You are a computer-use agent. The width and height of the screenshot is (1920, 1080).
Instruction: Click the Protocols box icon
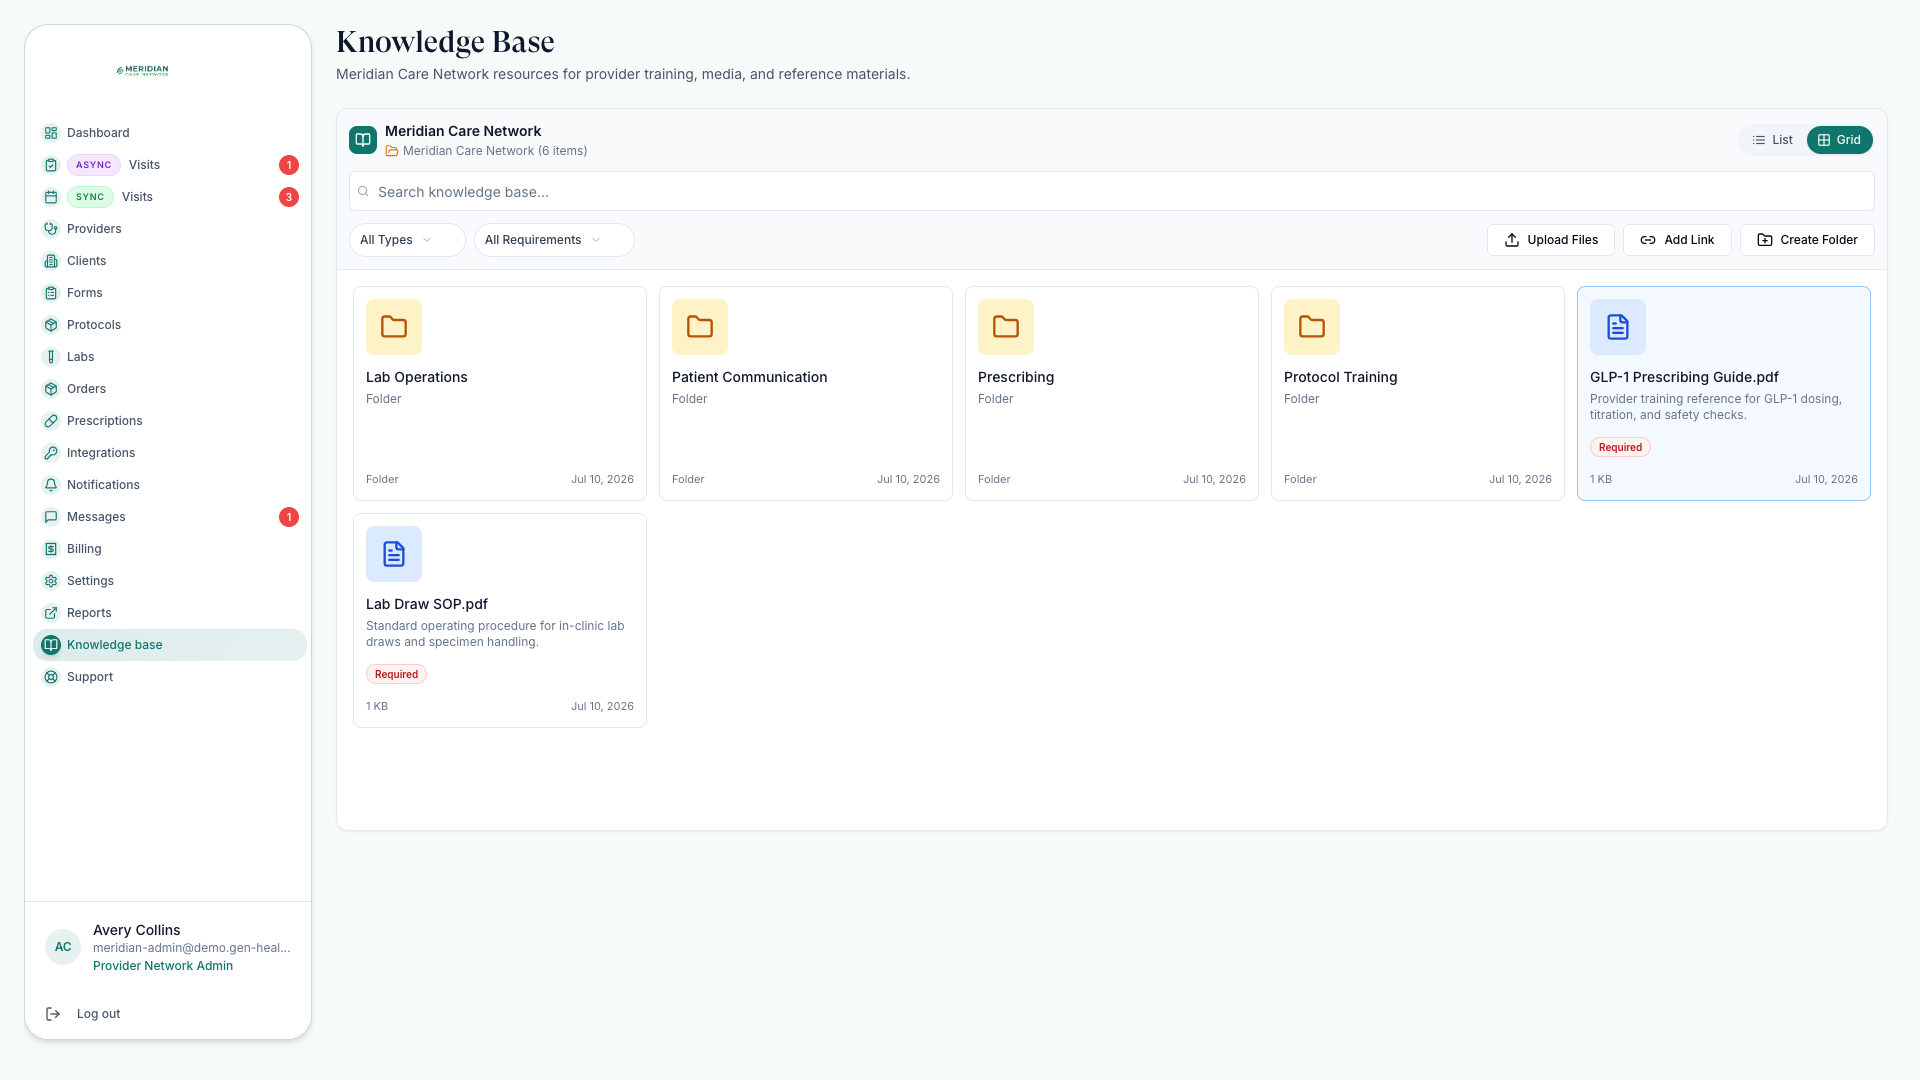(51, 325)
